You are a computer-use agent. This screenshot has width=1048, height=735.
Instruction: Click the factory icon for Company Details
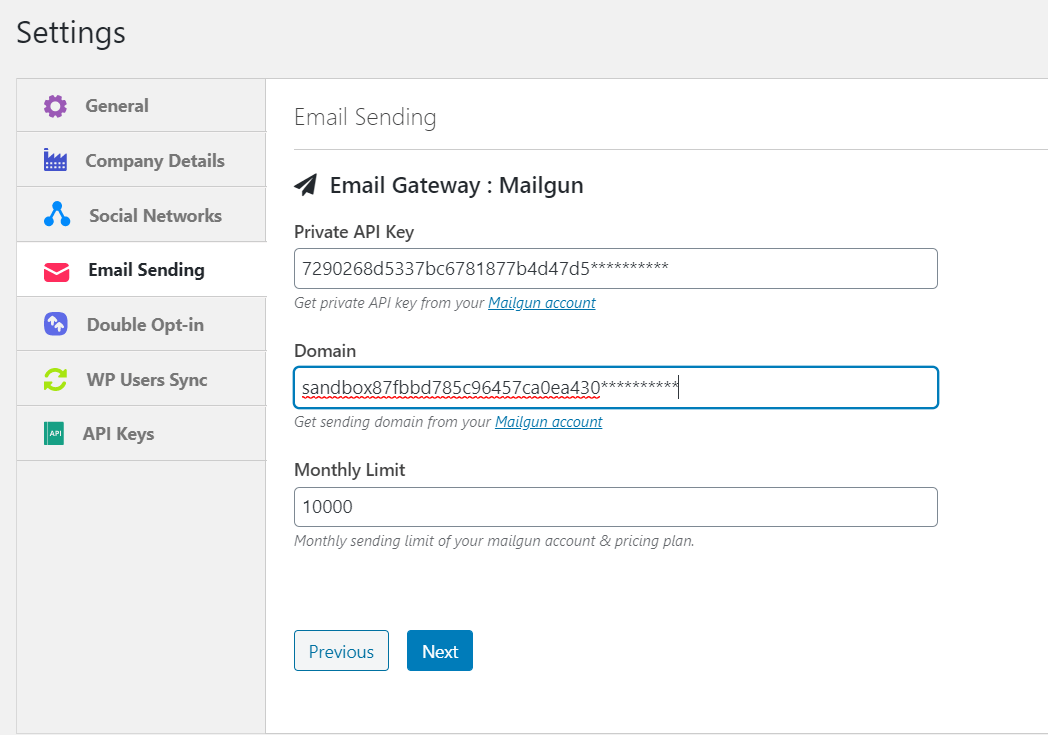pos(55,159)
